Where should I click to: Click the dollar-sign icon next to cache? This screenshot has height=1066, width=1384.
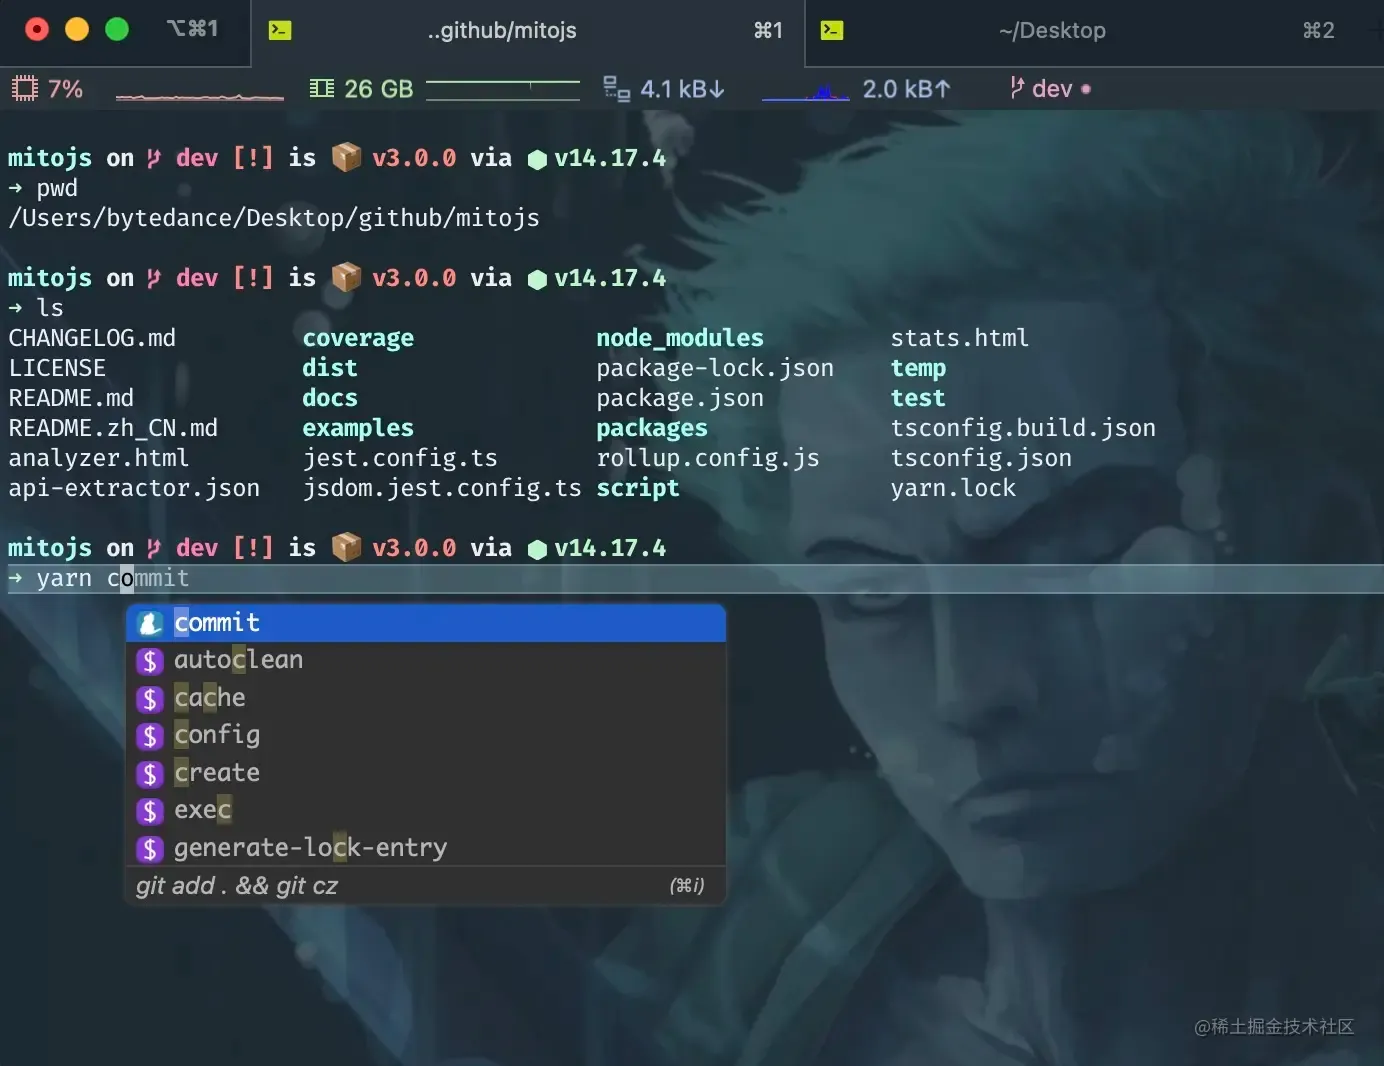pyautogui.click(x=150, y=698)
